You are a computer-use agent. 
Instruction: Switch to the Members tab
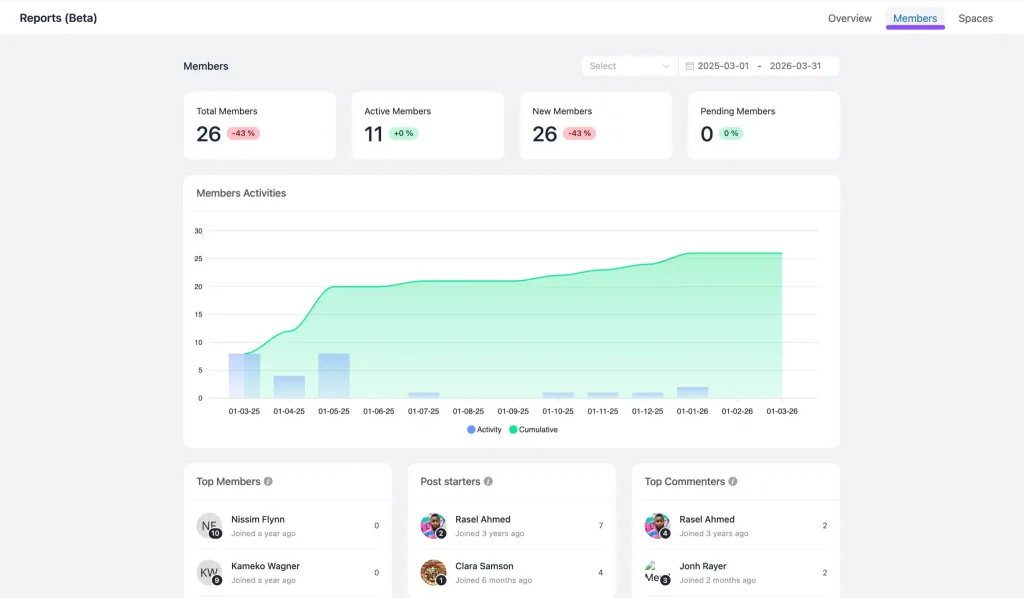click(x=914, y=18)
